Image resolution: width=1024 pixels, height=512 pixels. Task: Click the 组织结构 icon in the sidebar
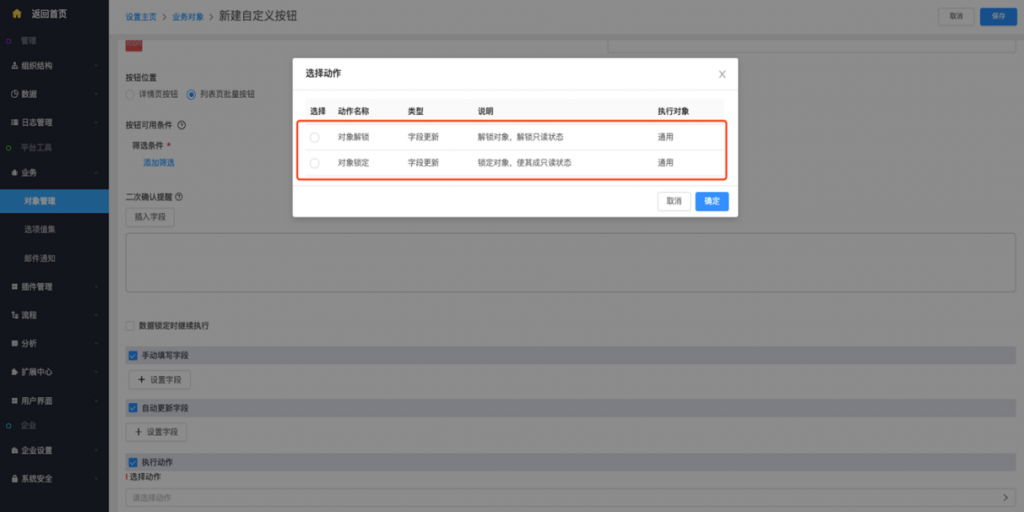[x=14, y=66]
